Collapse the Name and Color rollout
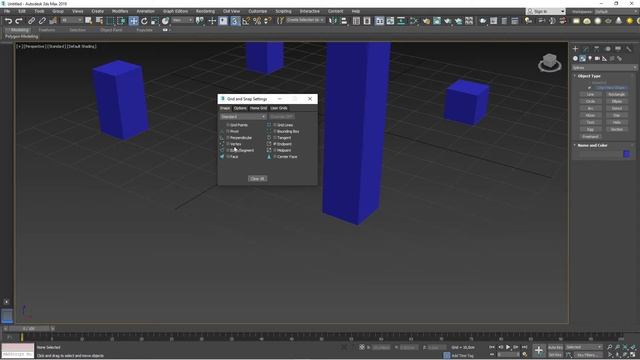640x360 pixels. click(x=592, y=145)
